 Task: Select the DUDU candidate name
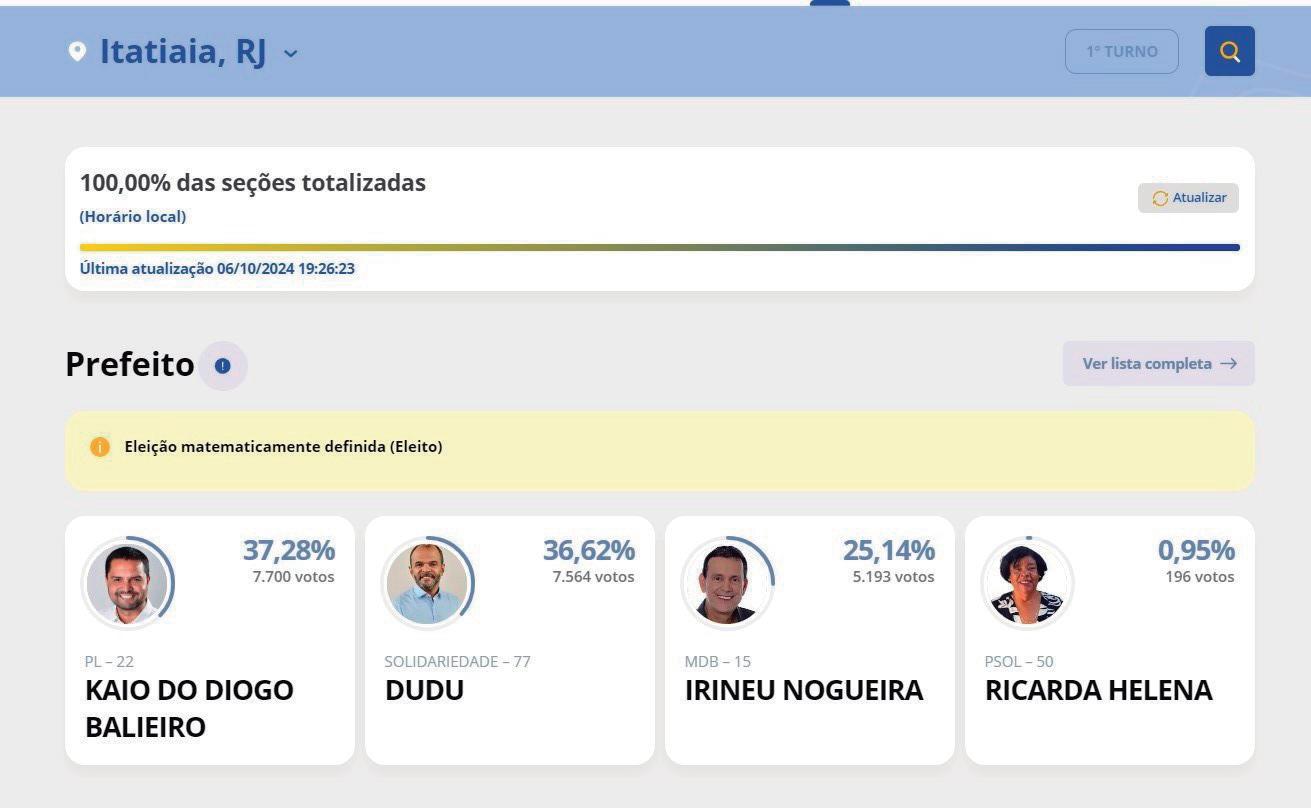425,690
